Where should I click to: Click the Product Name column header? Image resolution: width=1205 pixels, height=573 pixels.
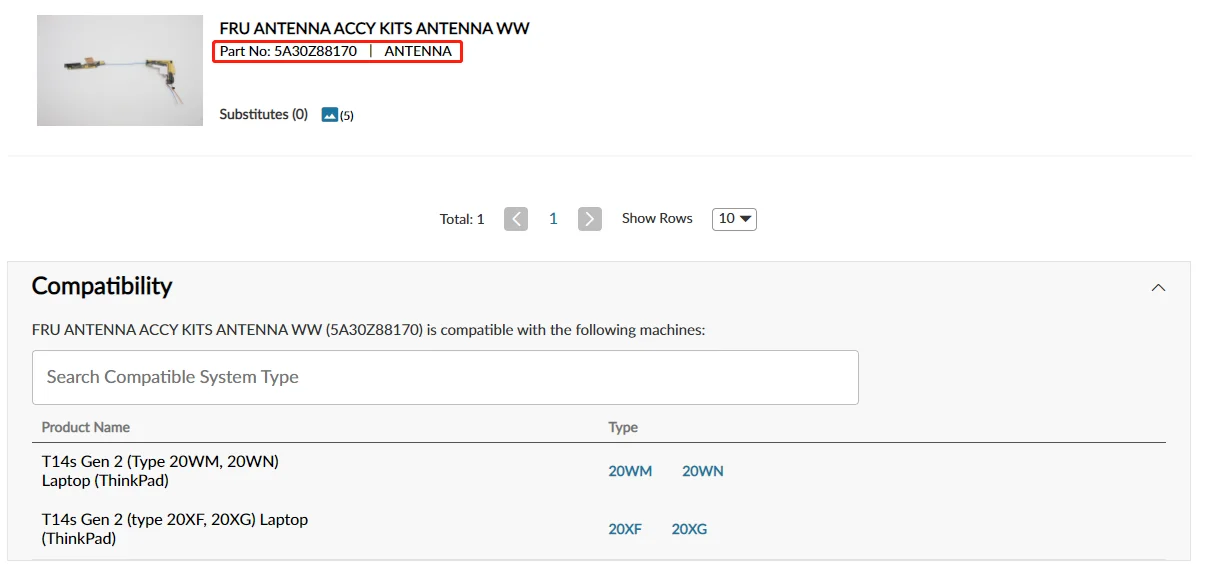coord(86,427)
